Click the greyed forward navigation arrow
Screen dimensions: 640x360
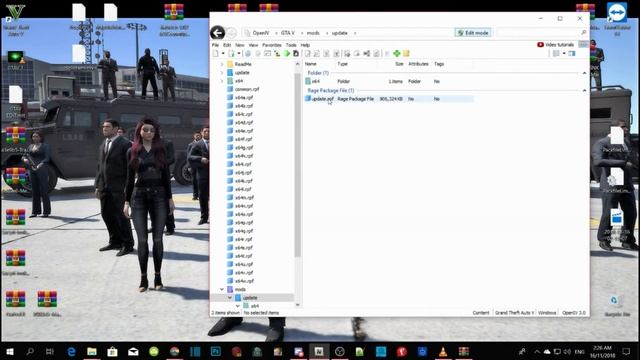click(231, 33)
